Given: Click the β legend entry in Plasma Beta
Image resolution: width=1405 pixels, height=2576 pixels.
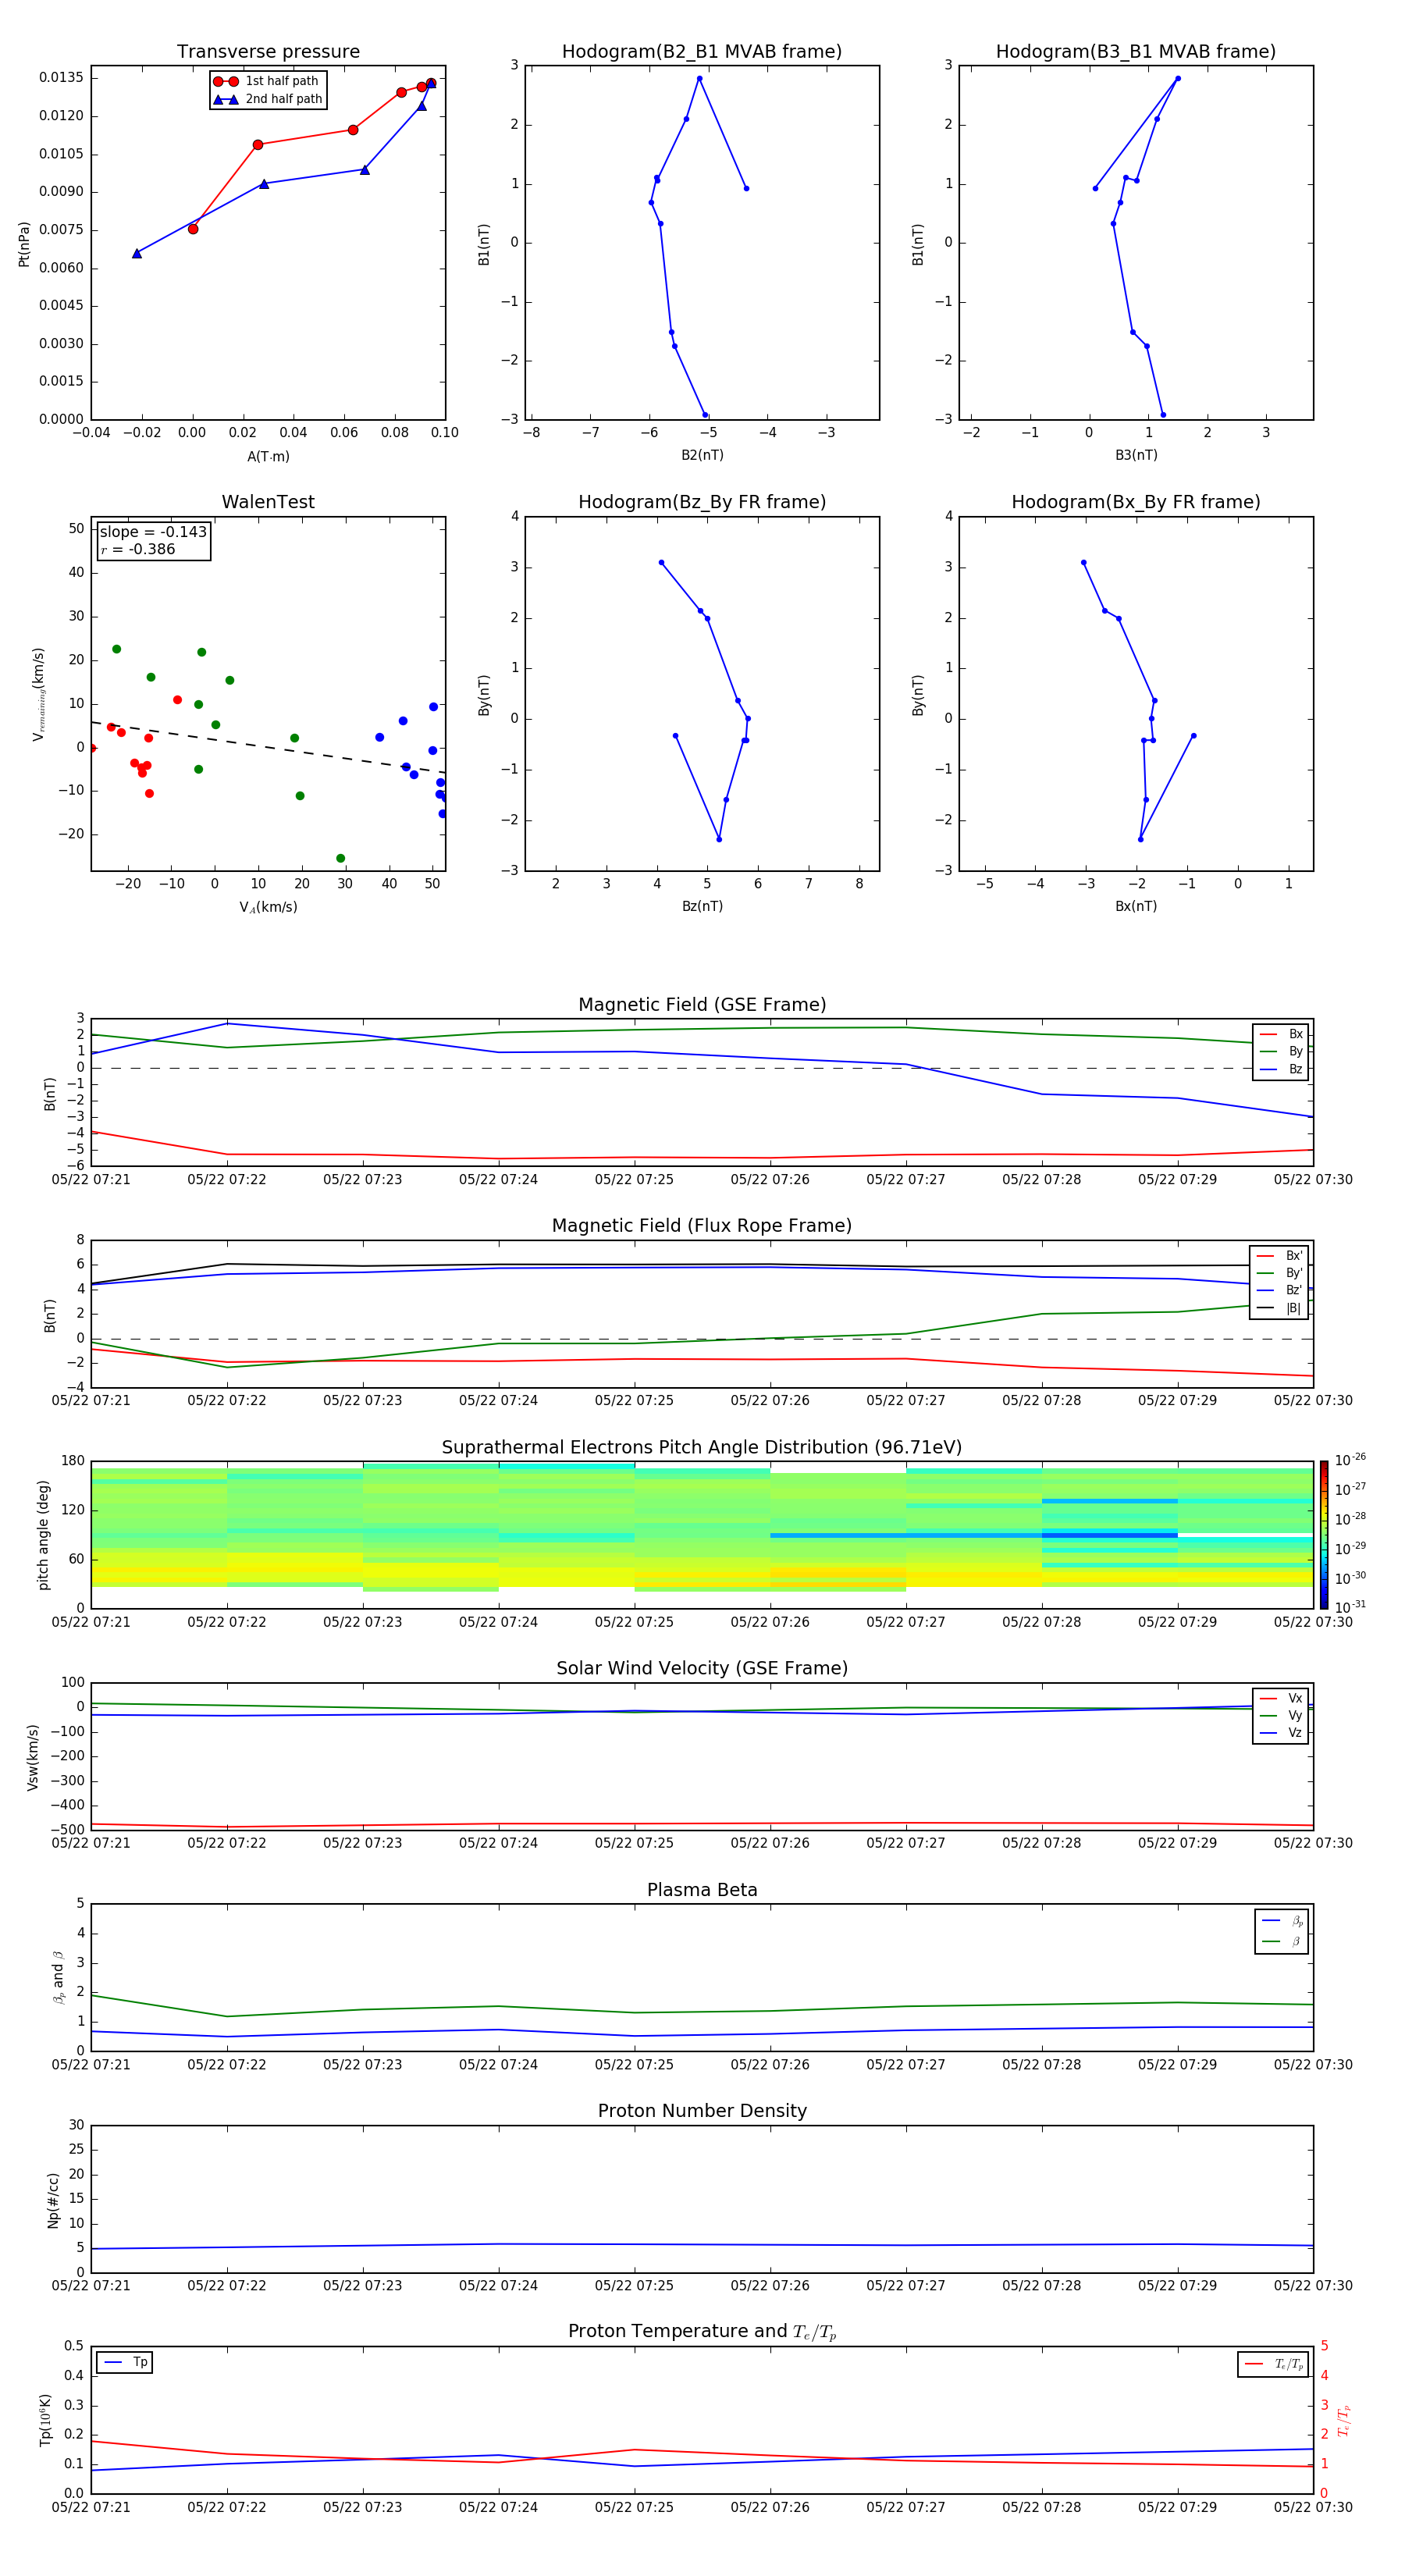Looking at the screenshot, I should [x=1282, y=1941].
